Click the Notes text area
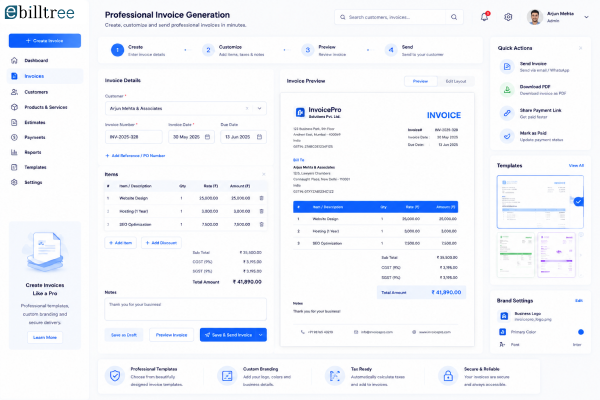The image size is (600, 400). (186, 309)
